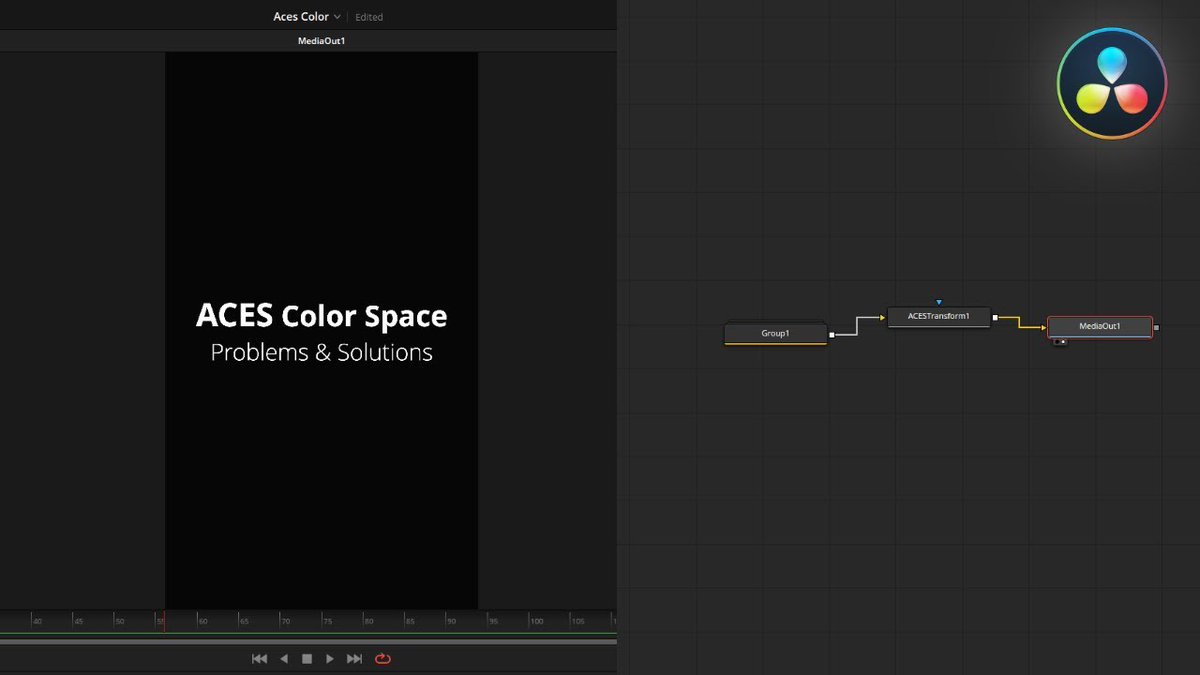Click frame 100 on the time ruler
The height and width of the screenshot is (675, 1200).
coord(536,621)
